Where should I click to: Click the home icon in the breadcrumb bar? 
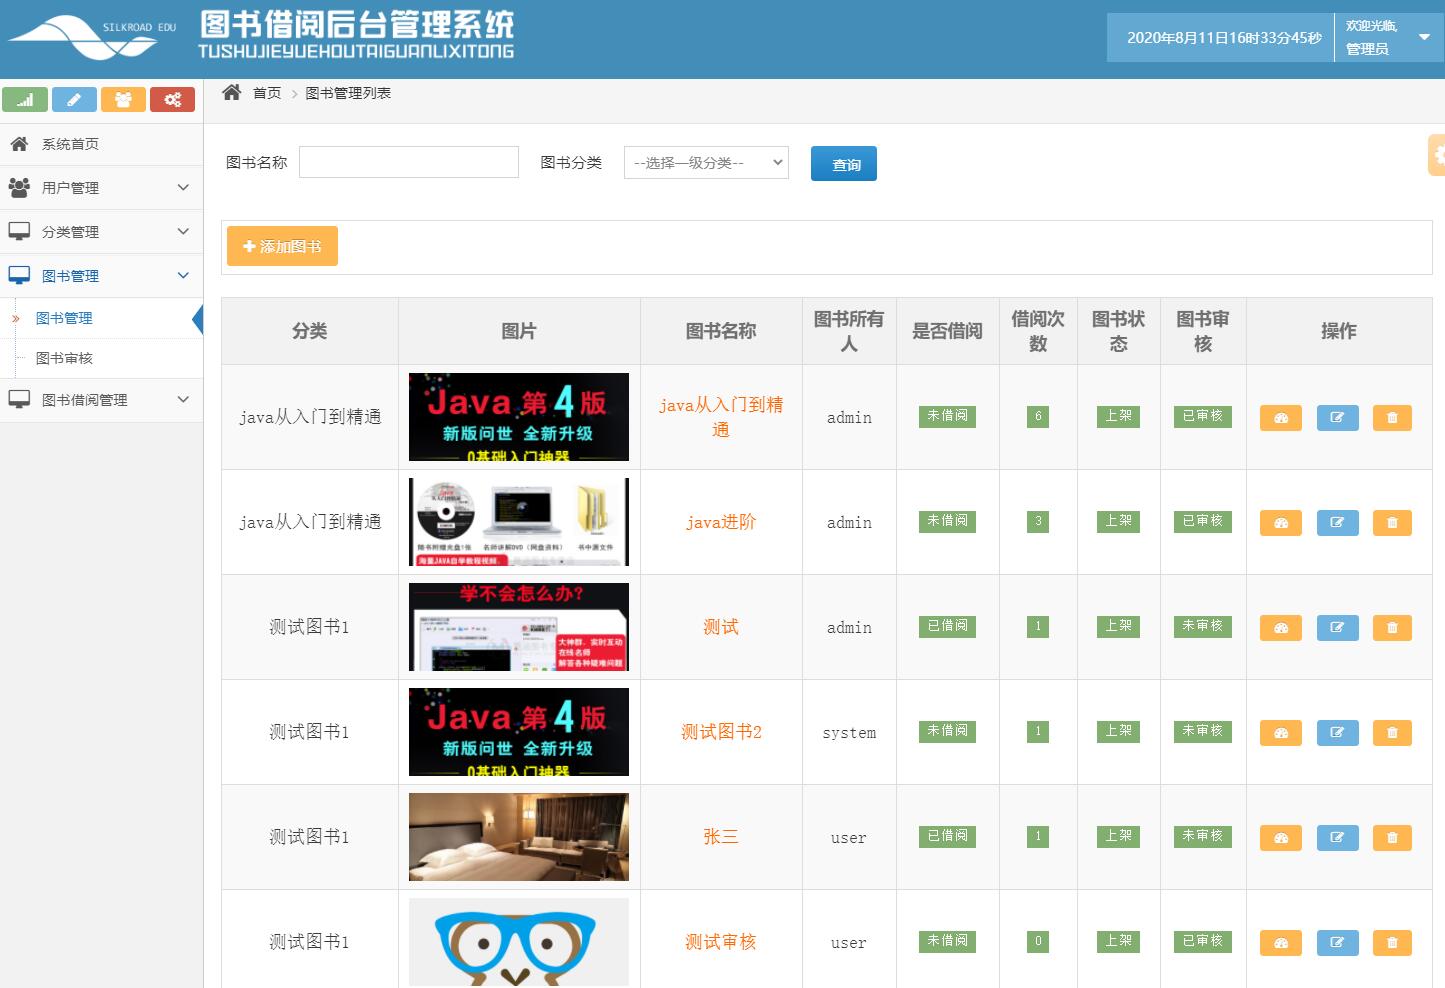click(x=231, y=91)
